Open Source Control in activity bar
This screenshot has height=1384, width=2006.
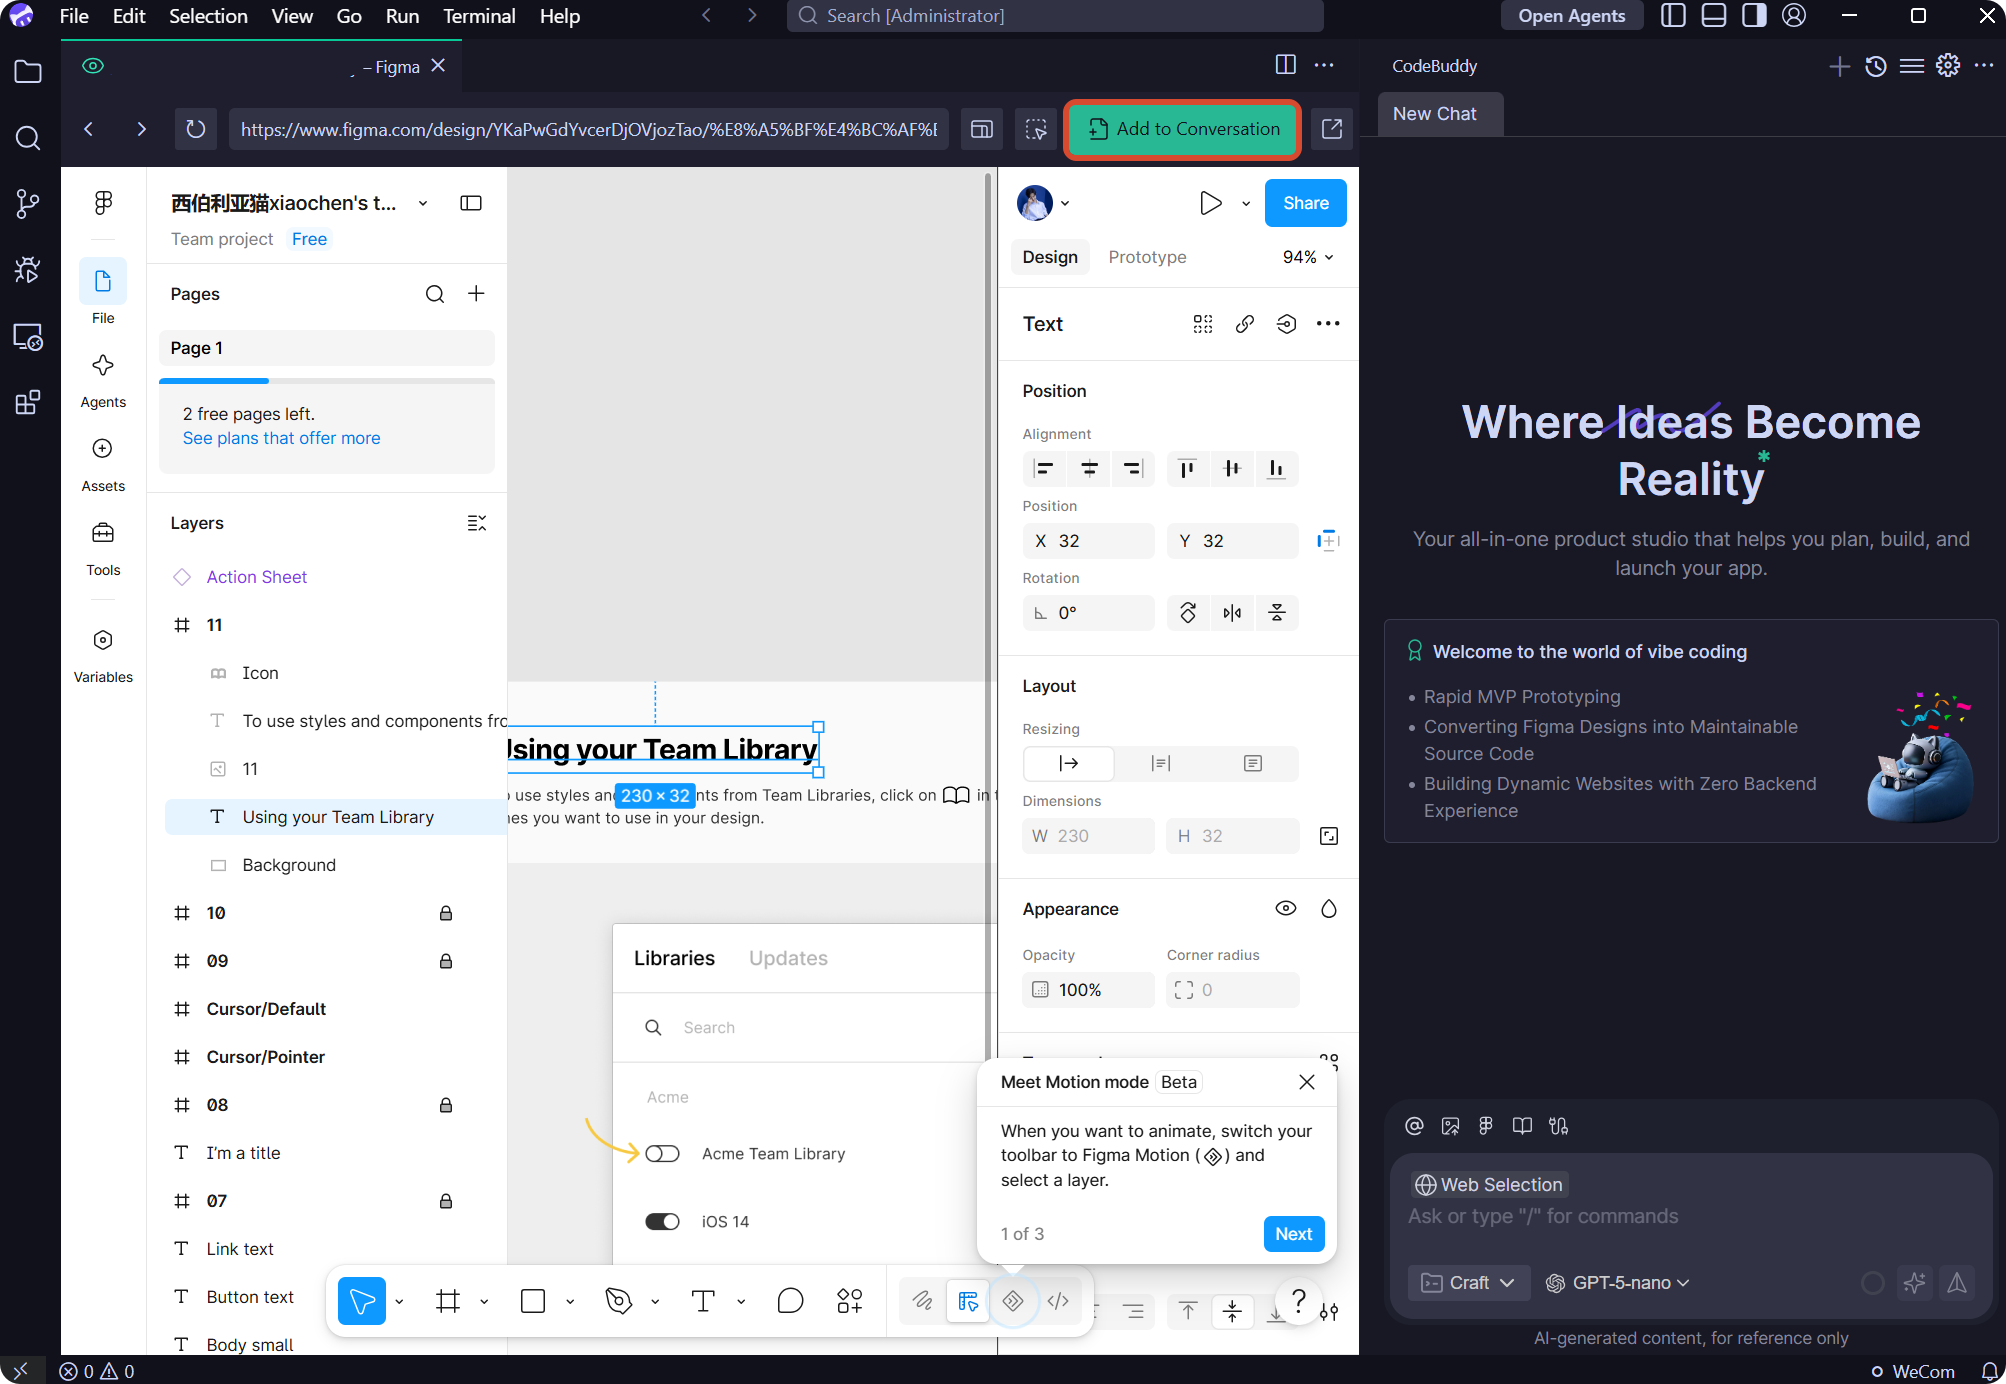[28, 203]
